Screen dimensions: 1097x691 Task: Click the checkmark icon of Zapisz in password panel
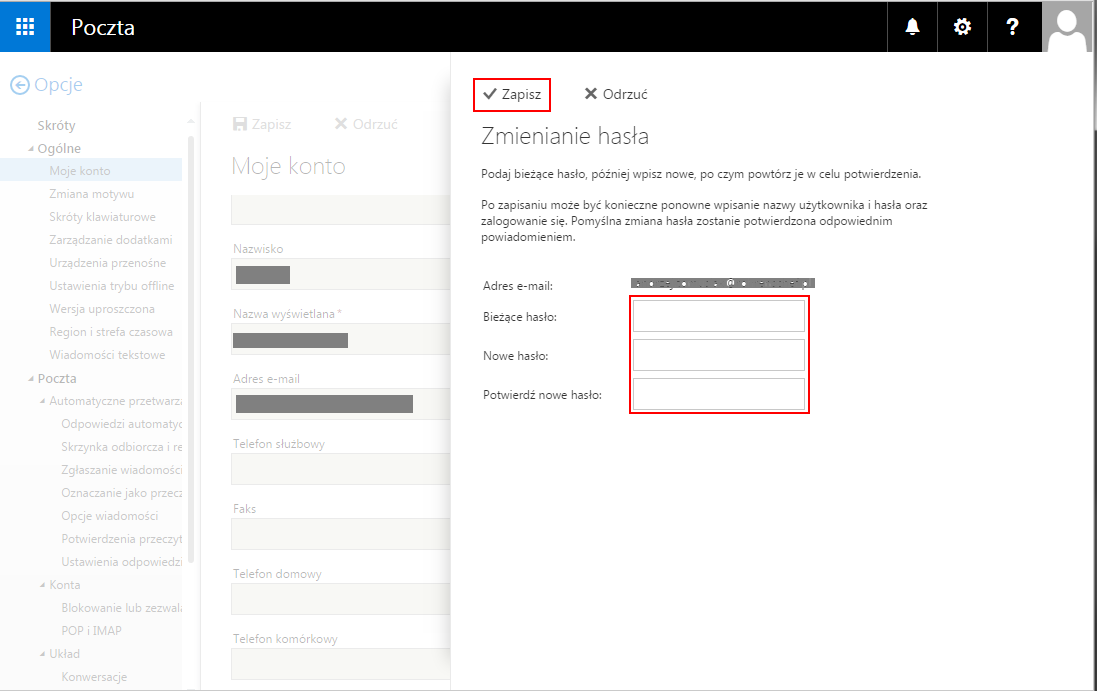tap(490, 94)
